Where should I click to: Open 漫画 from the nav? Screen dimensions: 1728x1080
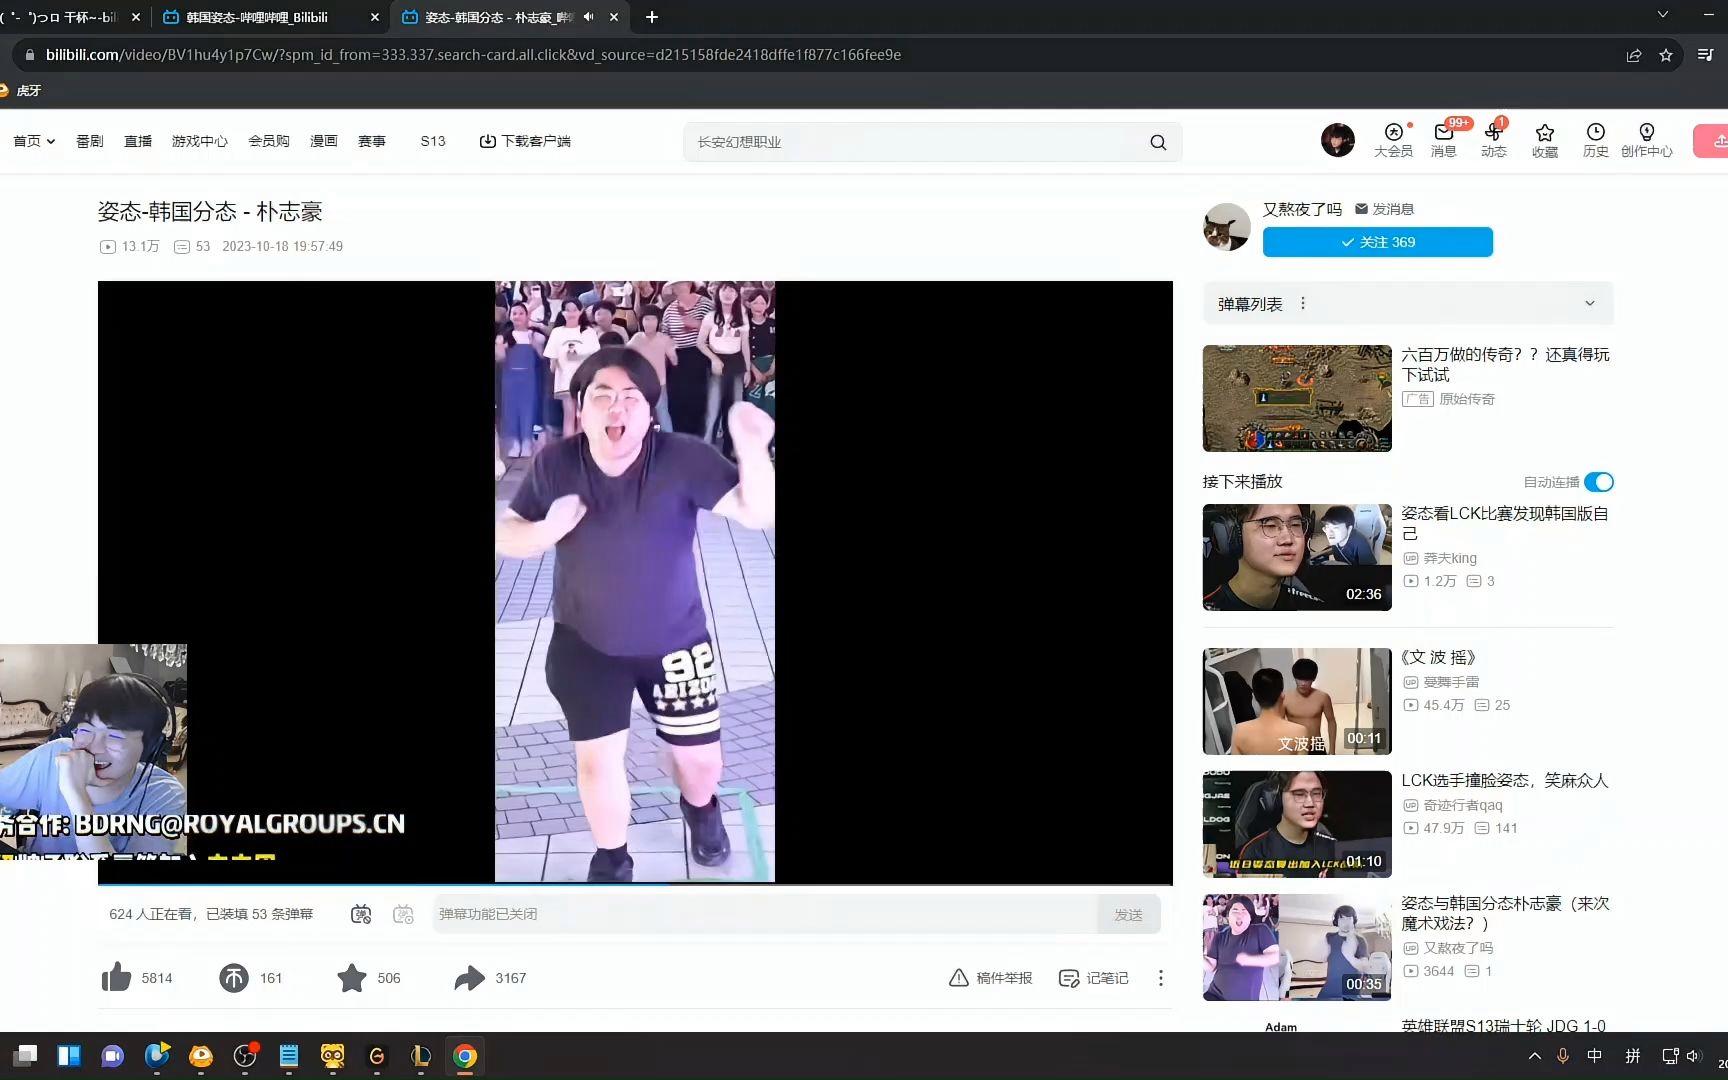point(324,141)
